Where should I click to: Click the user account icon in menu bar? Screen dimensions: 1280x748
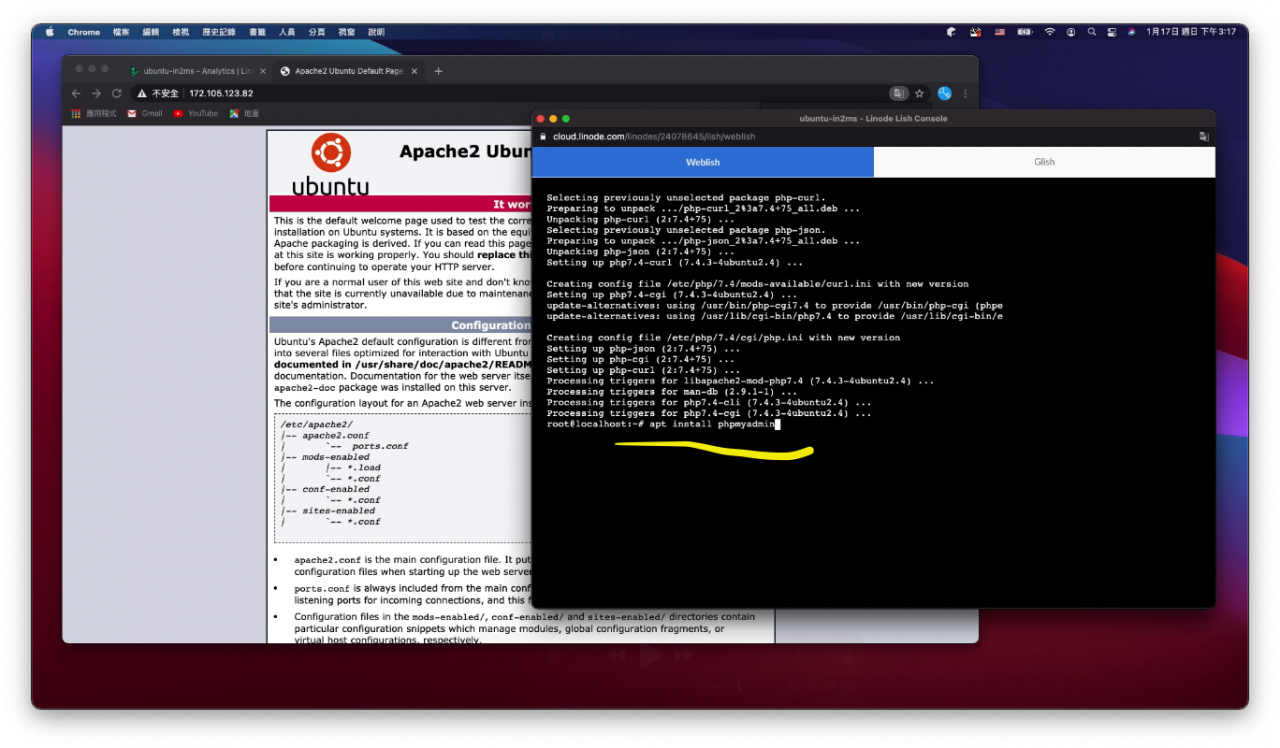[x=1071, y=32]
